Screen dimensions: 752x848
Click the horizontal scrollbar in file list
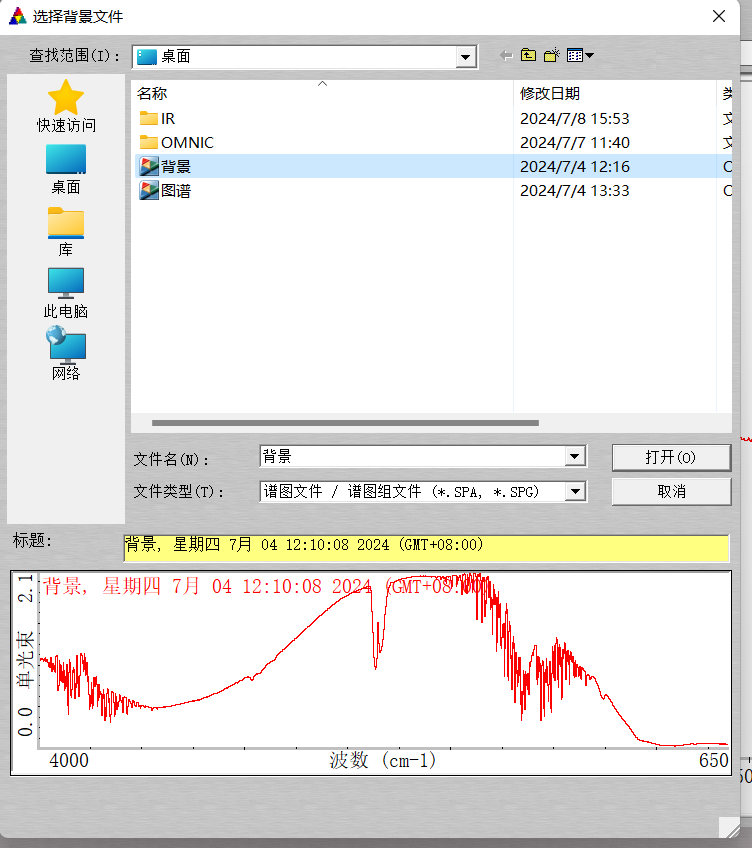(x=345, y=423)
